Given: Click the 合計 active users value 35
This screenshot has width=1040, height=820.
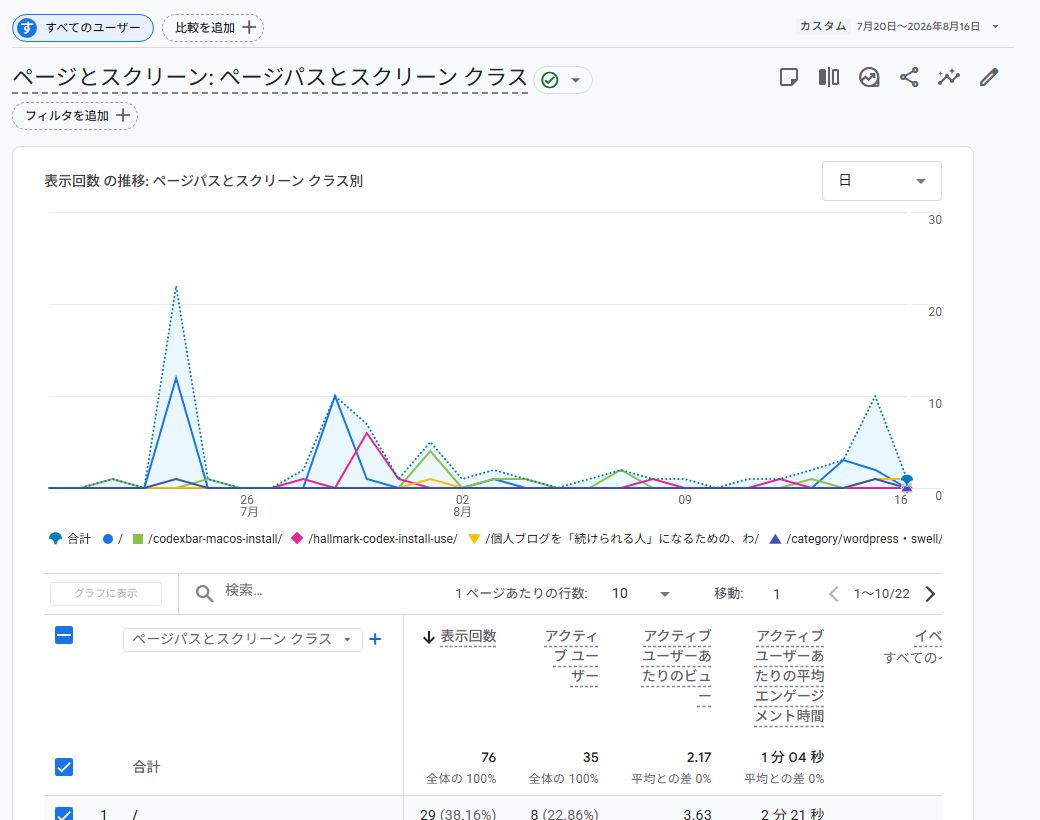Looking at the screenshot, I should coord(591,758).
